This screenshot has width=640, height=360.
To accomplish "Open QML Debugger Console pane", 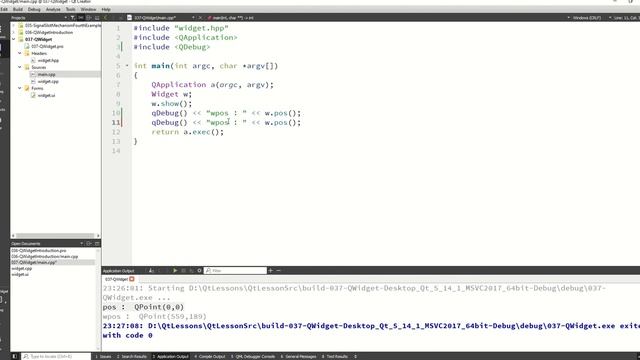I will pyautogui.click(x=253, y=356).
